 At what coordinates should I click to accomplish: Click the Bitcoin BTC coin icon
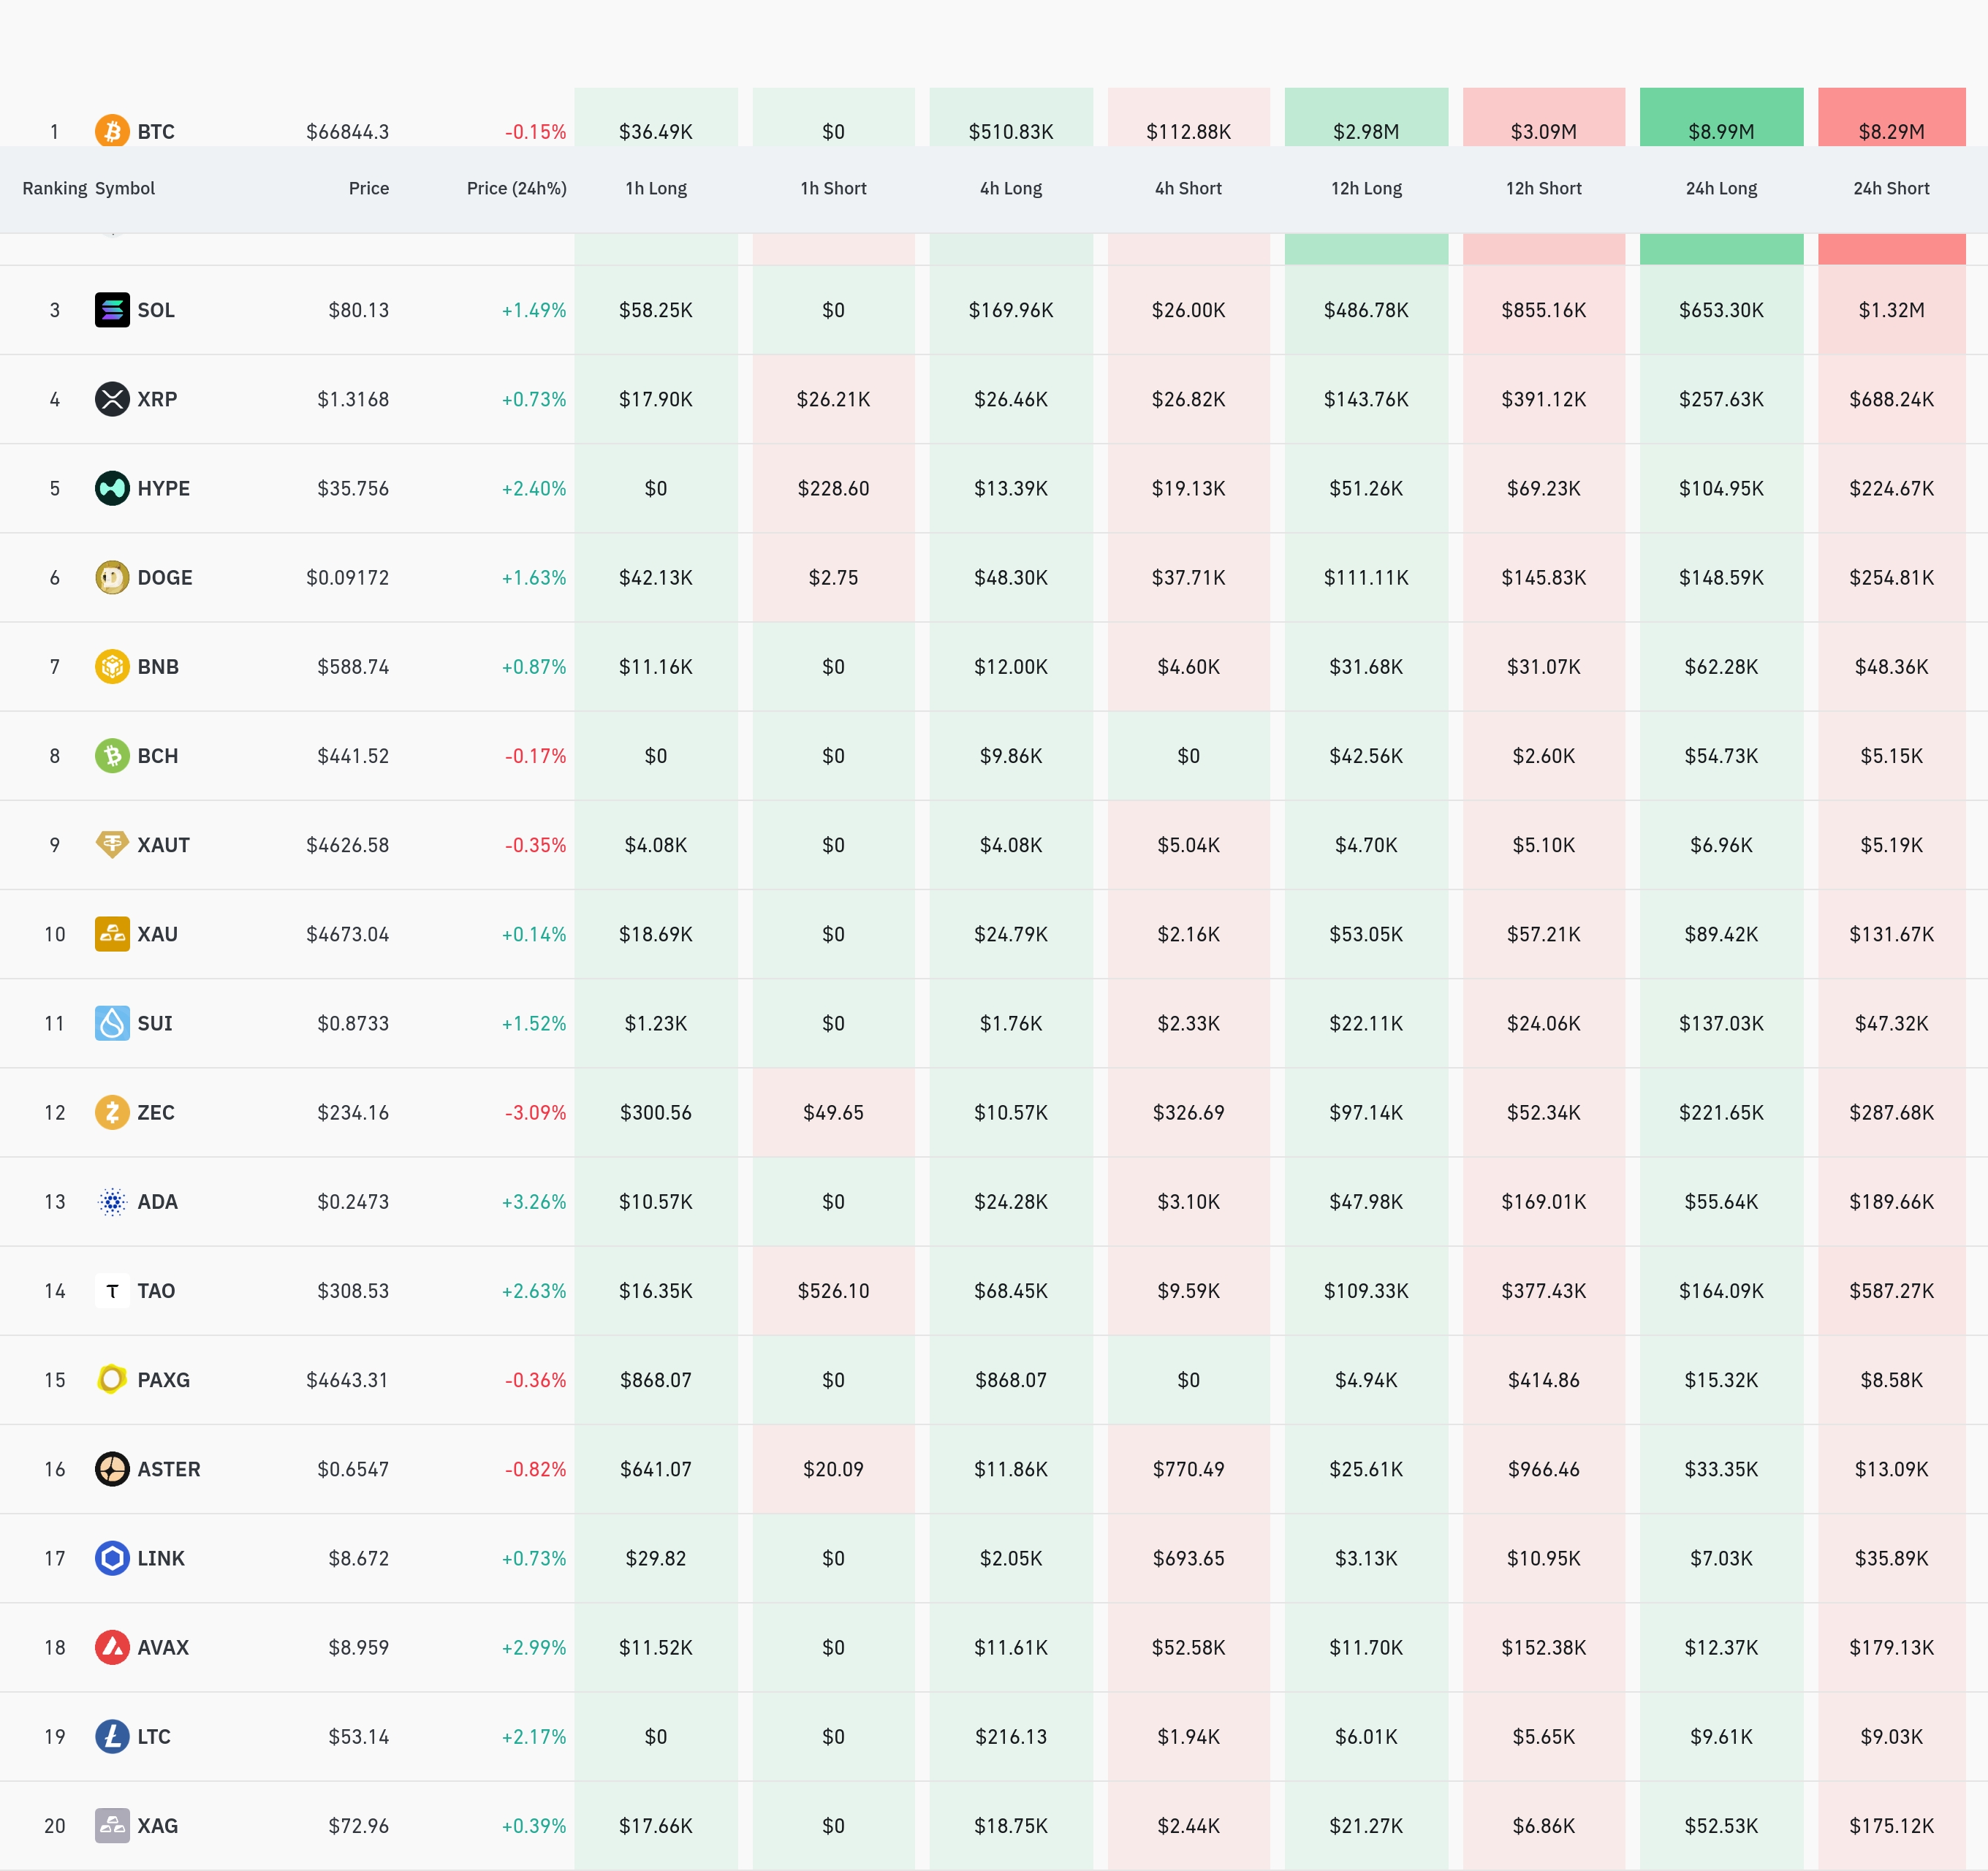112,131
